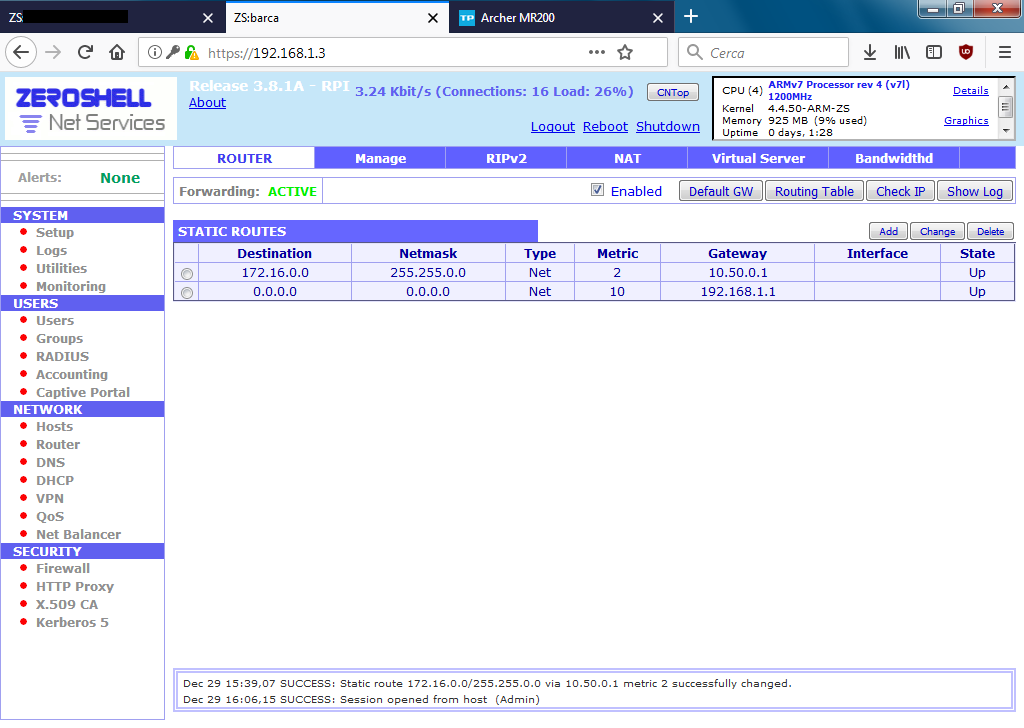Open the page actions three-dot menu
Viewport: 1024px width, 728px height.
(x=596, y=52)
